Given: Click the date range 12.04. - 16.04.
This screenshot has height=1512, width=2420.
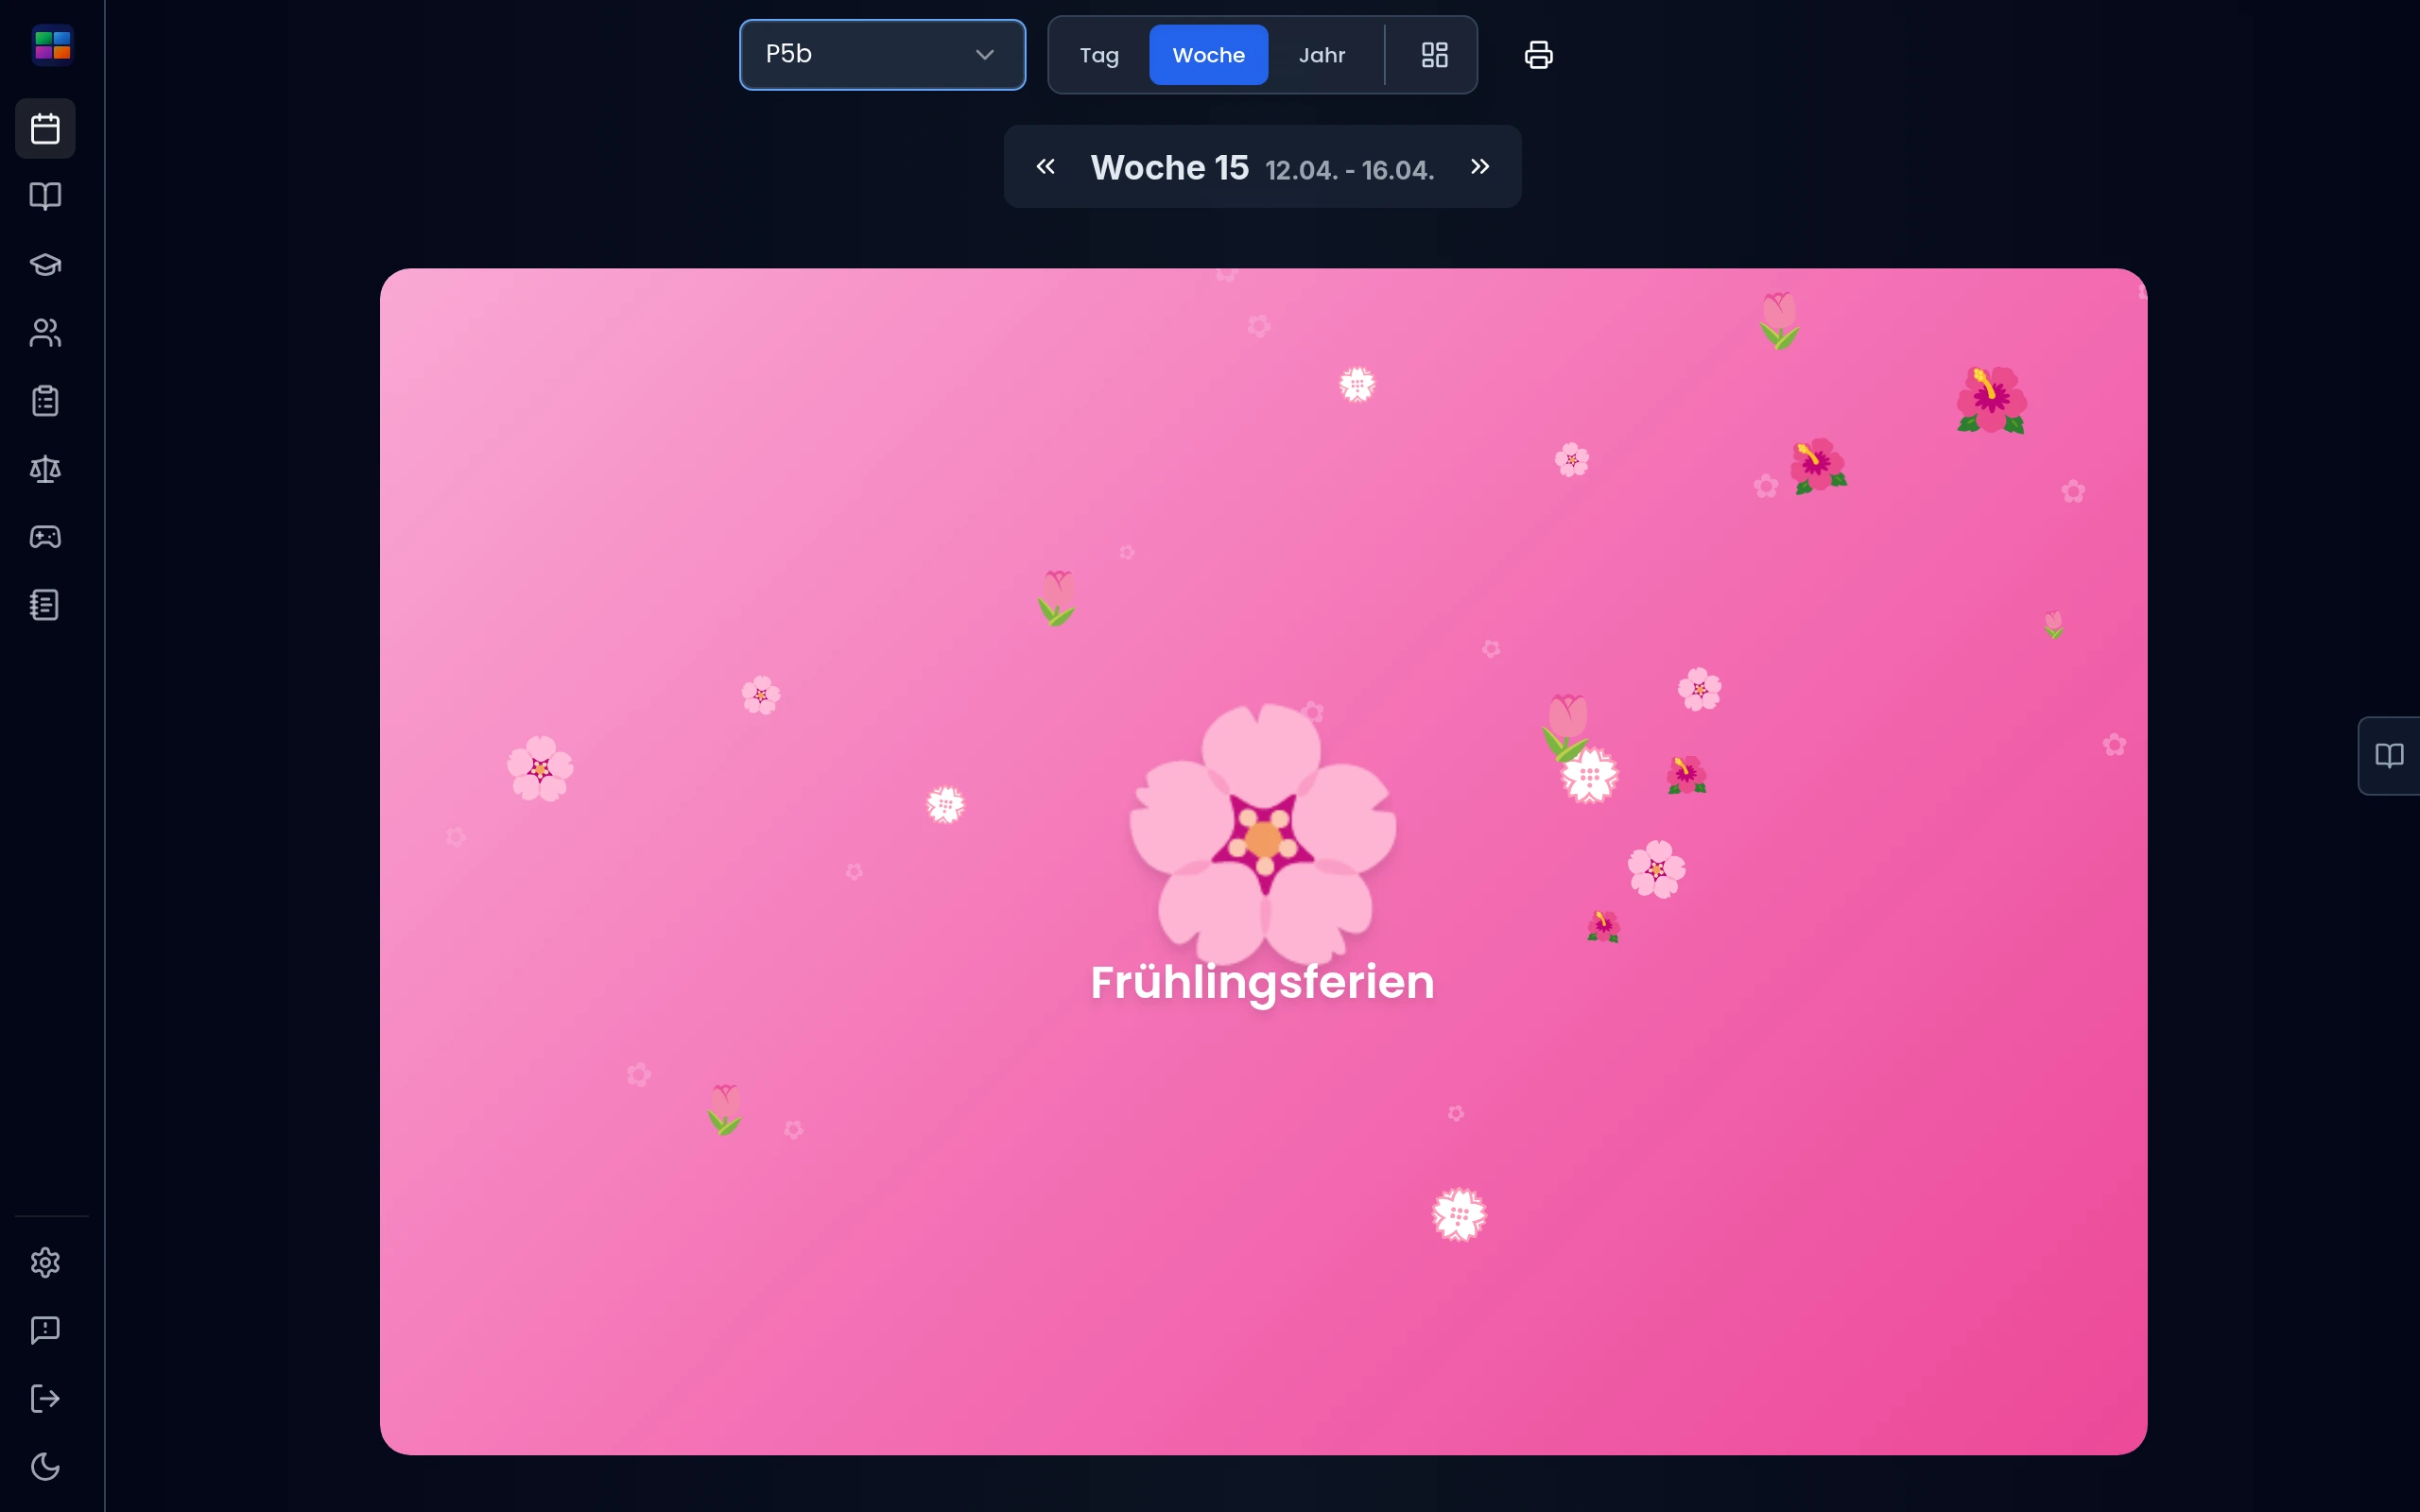Looking at the screenshot, I should pyautogui.click(x=1350, y=170).
